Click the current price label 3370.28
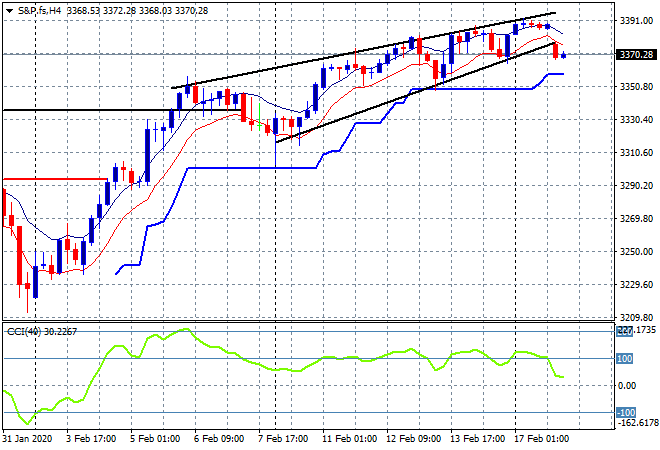 [637, 54]
